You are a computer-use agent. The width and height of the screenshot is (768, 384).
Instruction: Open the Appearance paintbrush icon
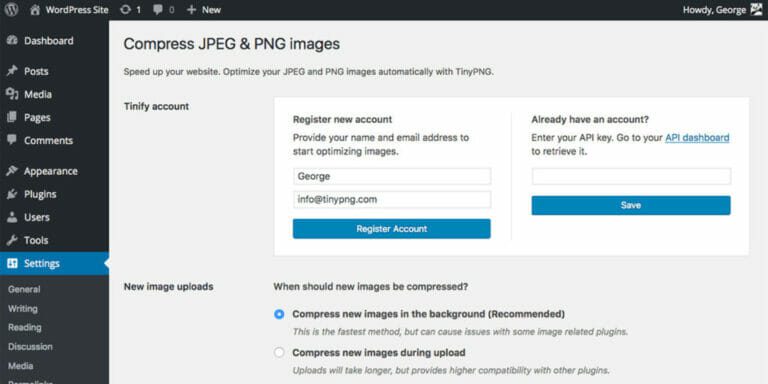[12, 171]
